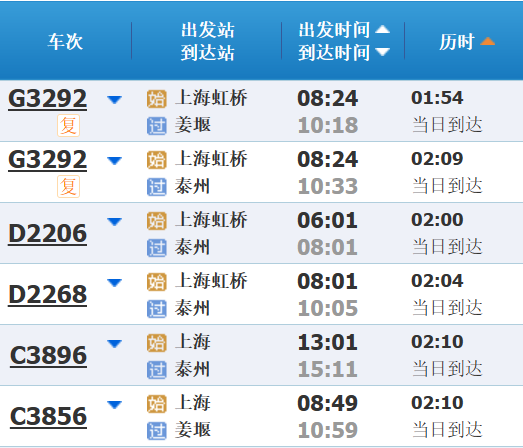Viewport: 523px width, 448px height.
Task: Toggle the orange 历时 duration sort arrow
Action: [x=487, y=41]
